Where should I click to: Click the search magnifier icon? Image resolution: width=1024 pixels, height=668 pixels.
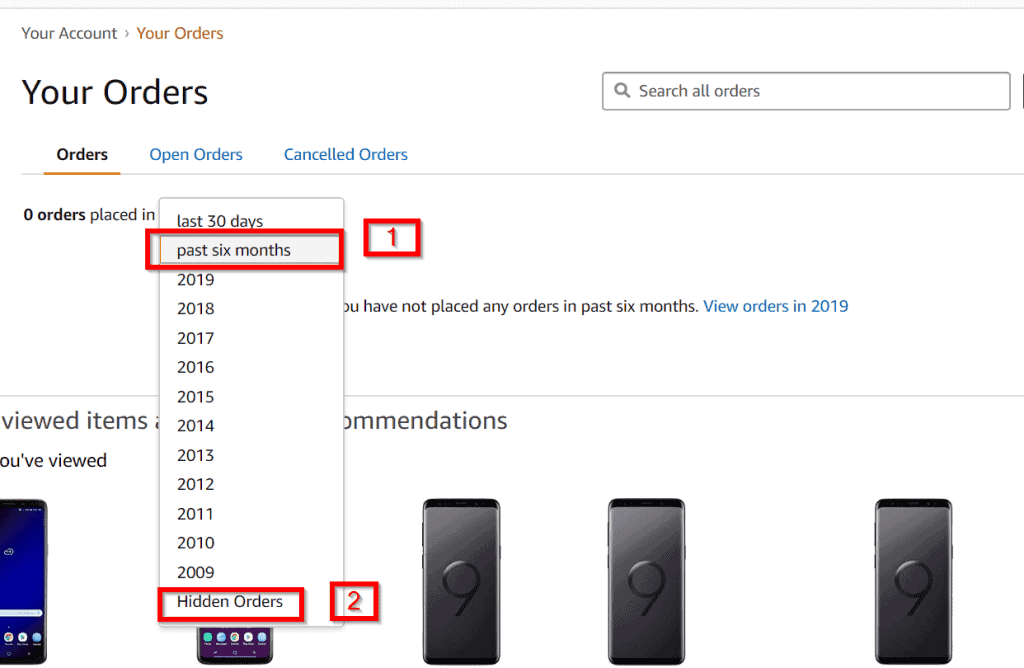[622, 91]
